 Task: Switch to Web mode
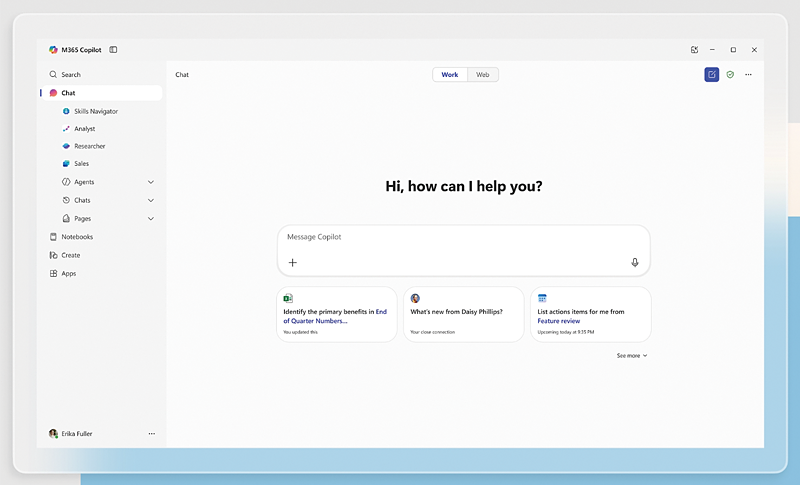pos(482,75)
